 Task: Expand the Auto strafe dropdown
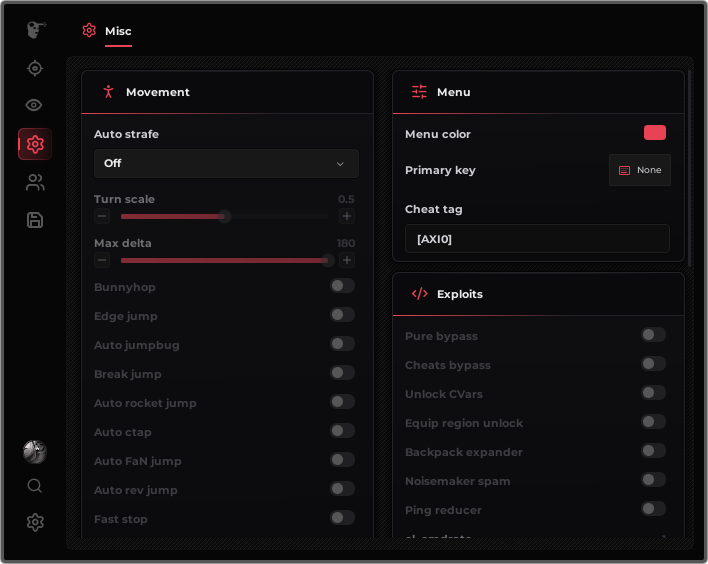(x=226, y=163)
